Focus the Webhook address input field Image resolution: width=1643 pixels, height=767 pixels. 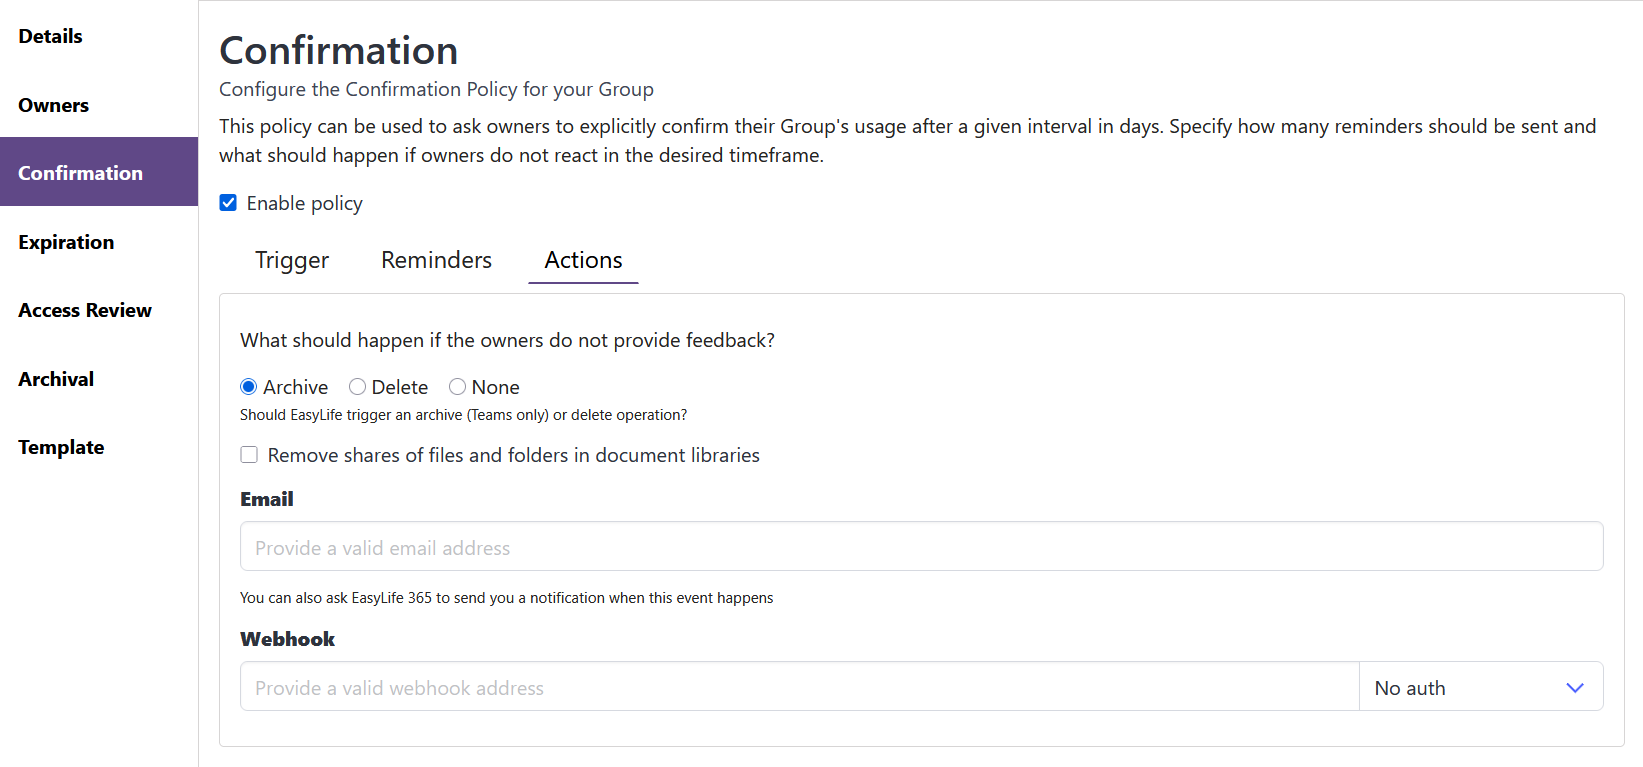coord(798,687)
